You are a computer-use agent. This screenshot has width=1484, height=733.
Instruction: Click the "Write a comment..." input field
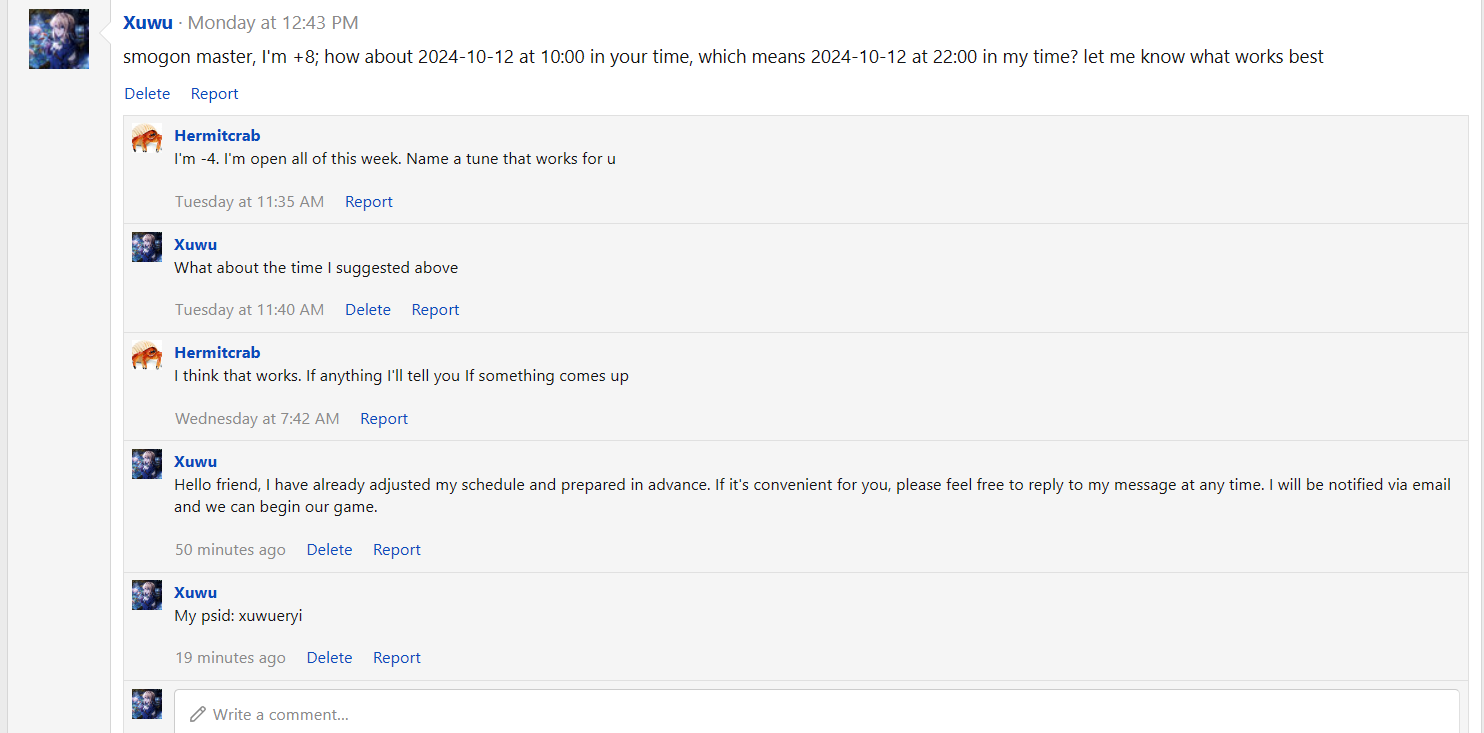pos(815,714)
